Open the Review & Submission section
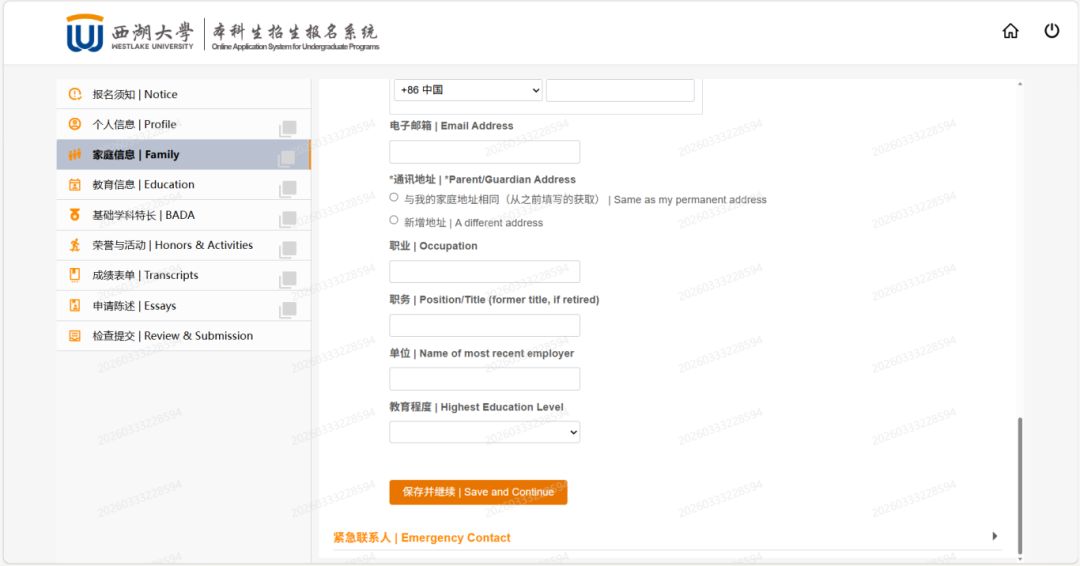The image size is (1080, 566). (x=184, y=336)
